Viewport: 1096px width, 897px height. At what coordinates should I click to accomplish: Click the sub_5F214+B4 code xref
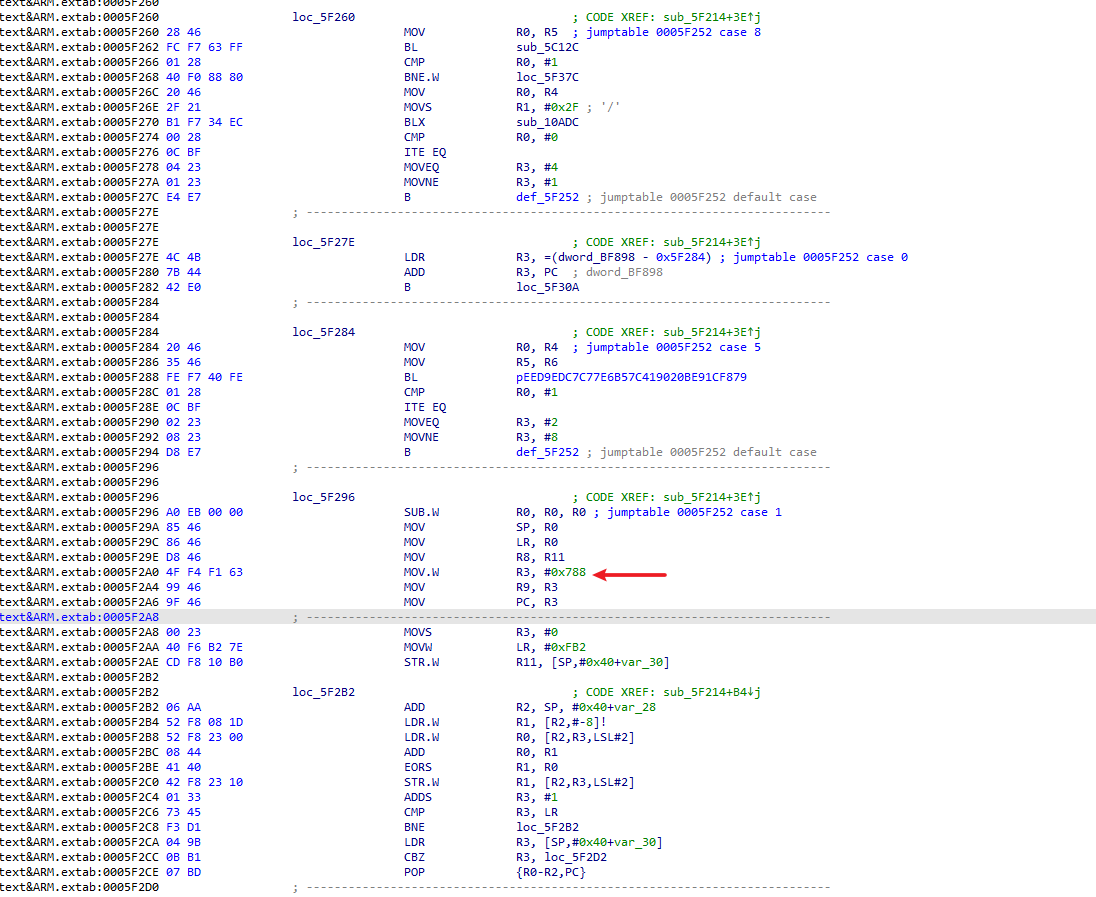point(711,692)
